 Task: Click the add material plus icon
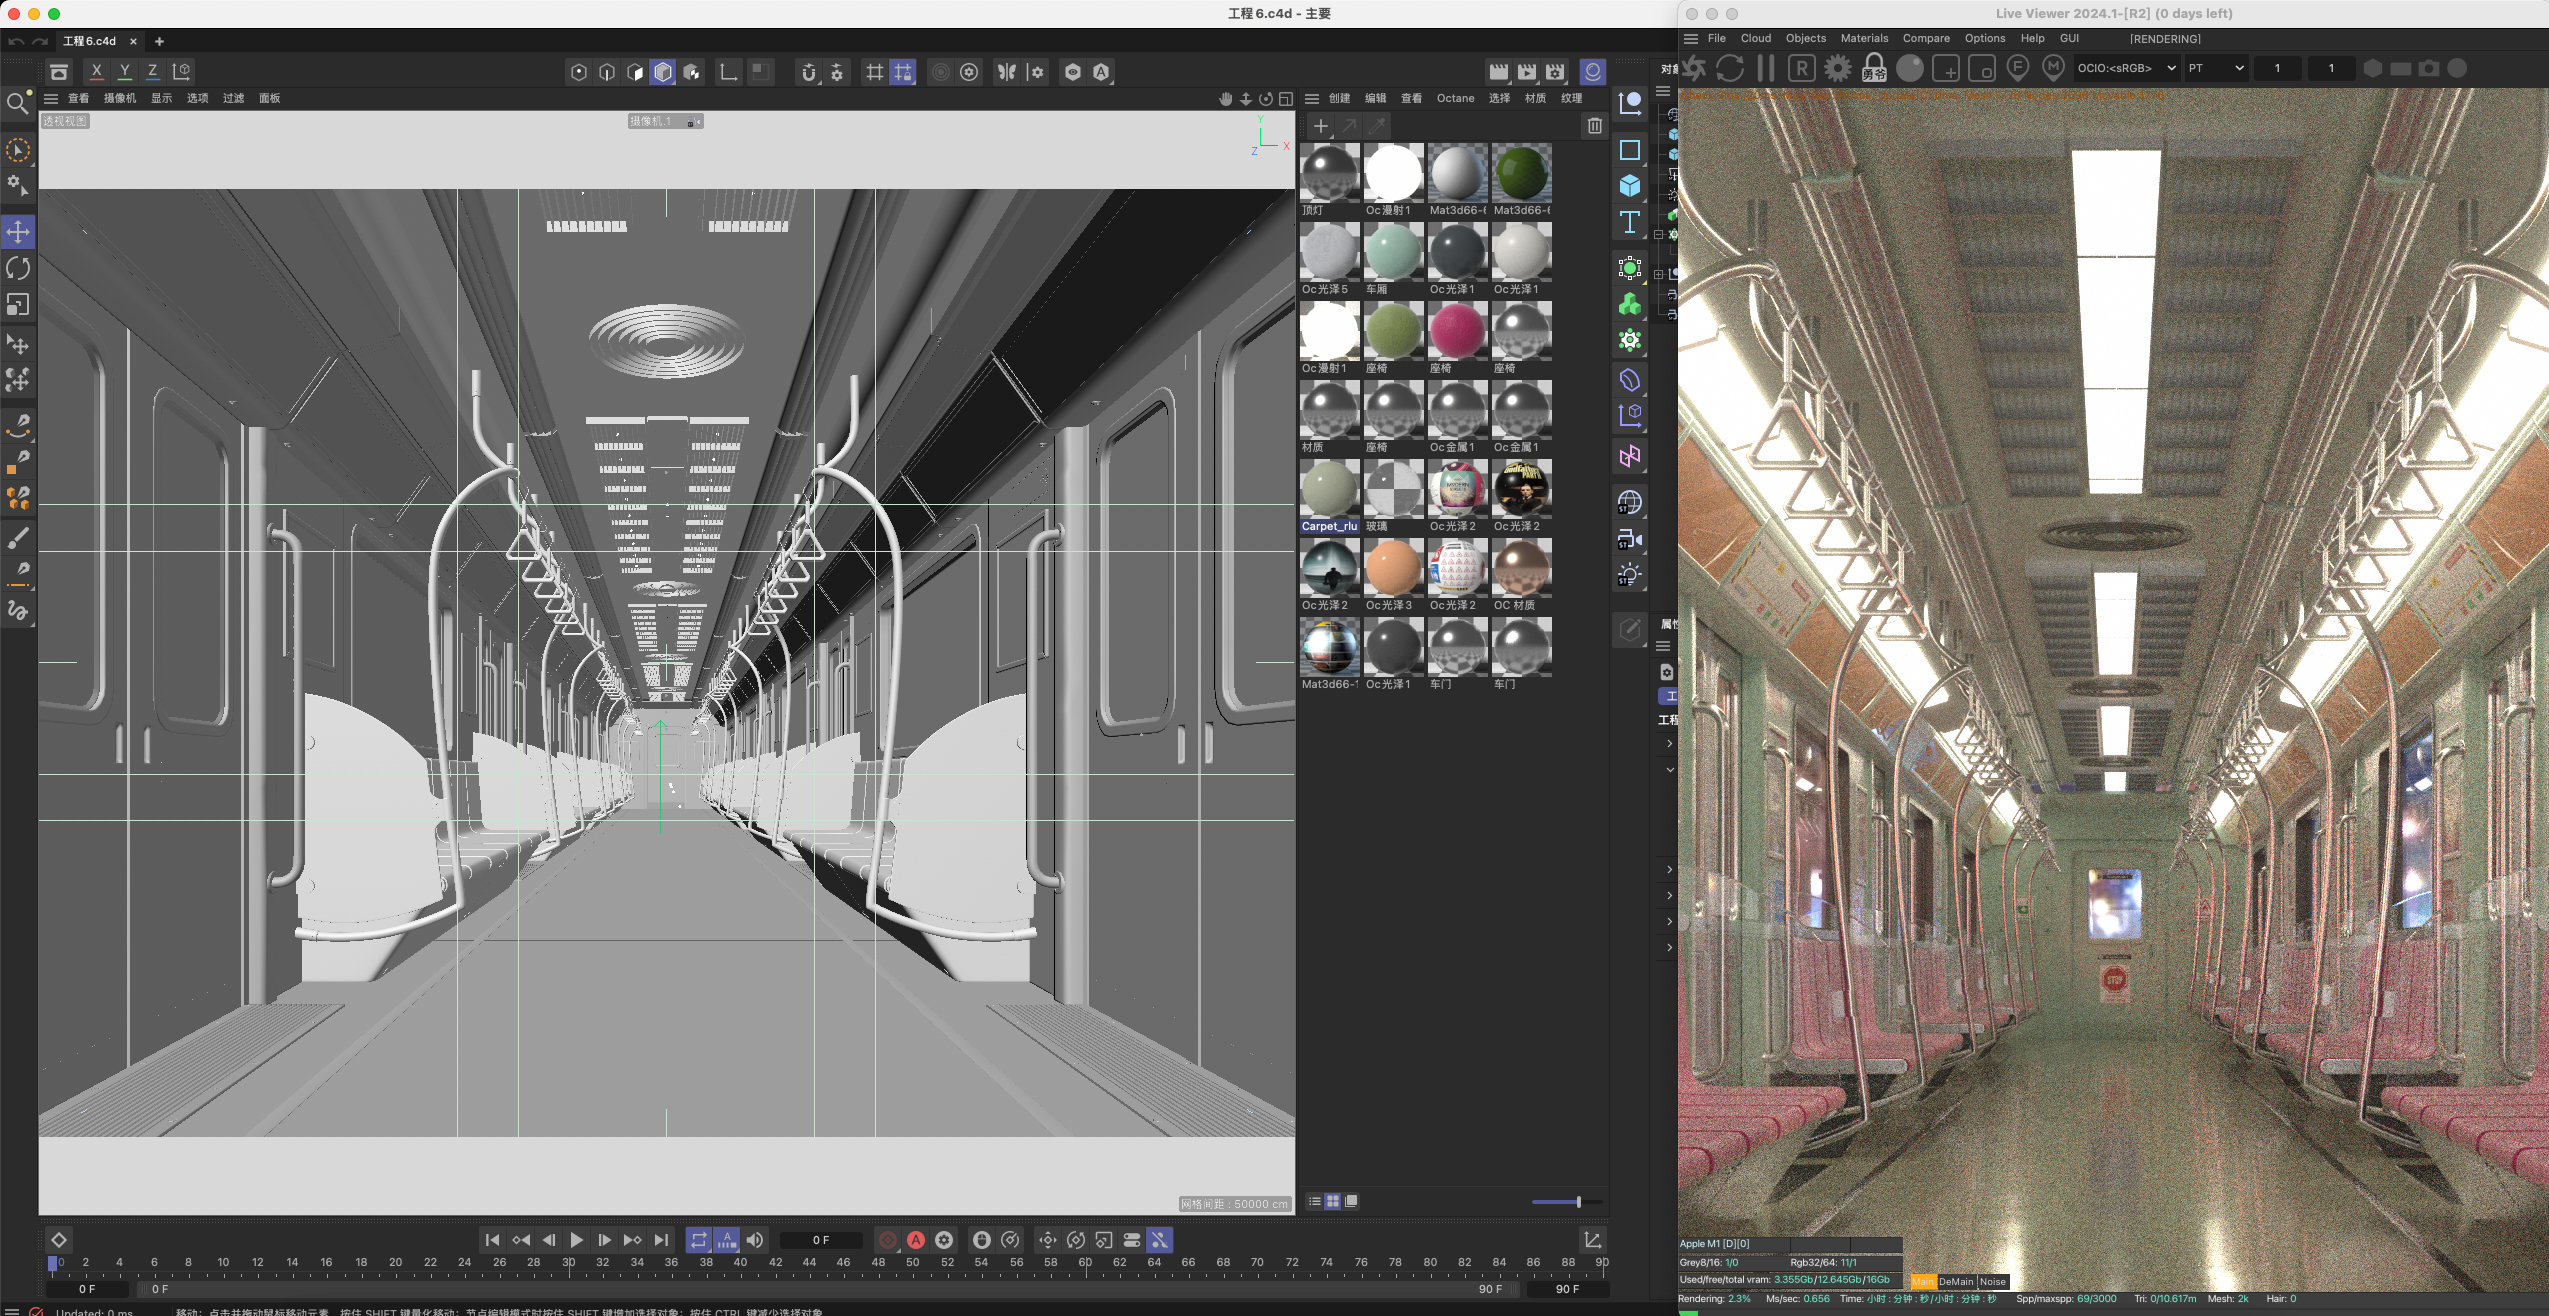pyautogui.click(x=1320, y=126)
